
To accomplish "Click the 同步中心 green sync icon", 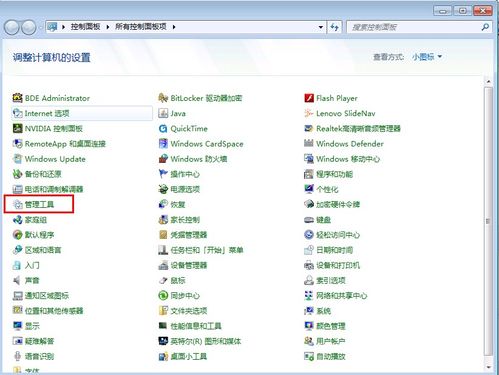I will pyautogui.click(x=163, y=296).
